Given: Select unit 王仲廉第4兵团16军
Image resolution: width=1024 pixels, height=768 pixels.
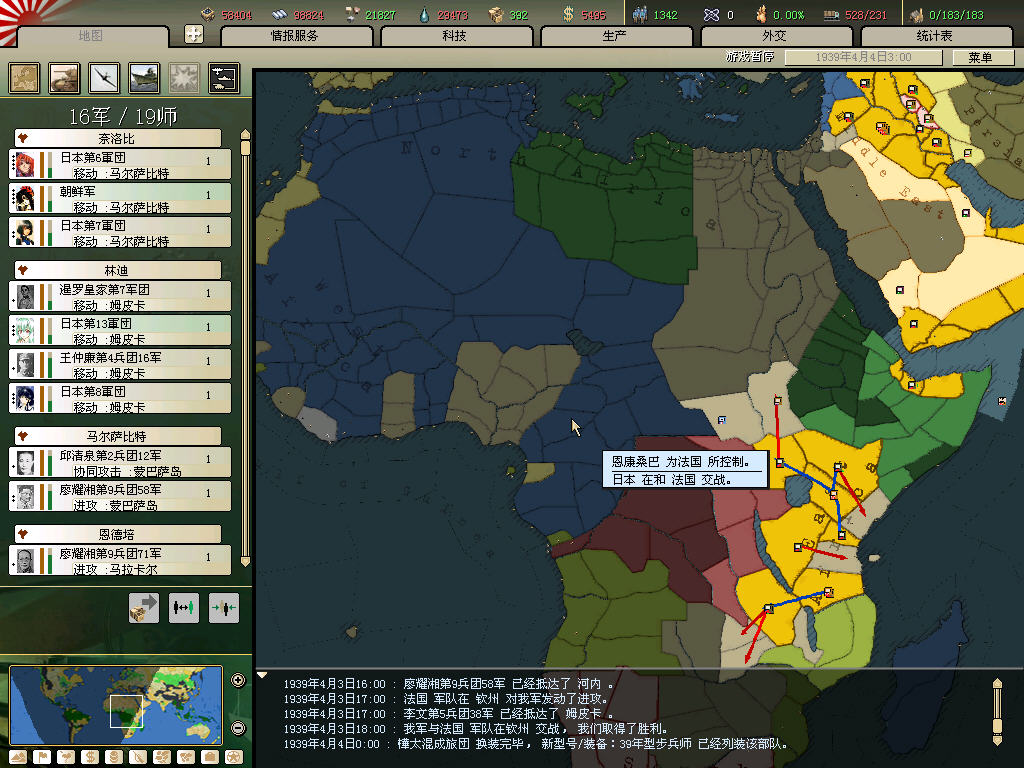Looking at the screenshot, I should point(120,364).
